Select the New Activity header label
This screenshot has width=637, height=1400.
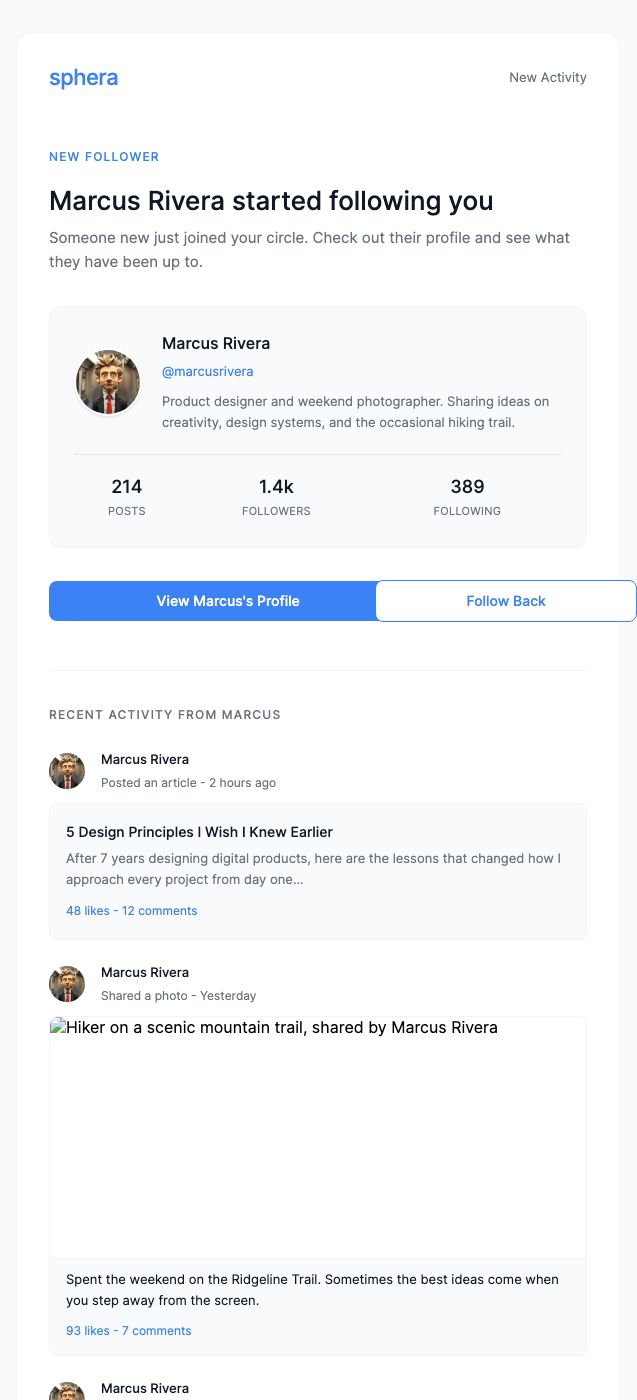click(x=547, y=78)
